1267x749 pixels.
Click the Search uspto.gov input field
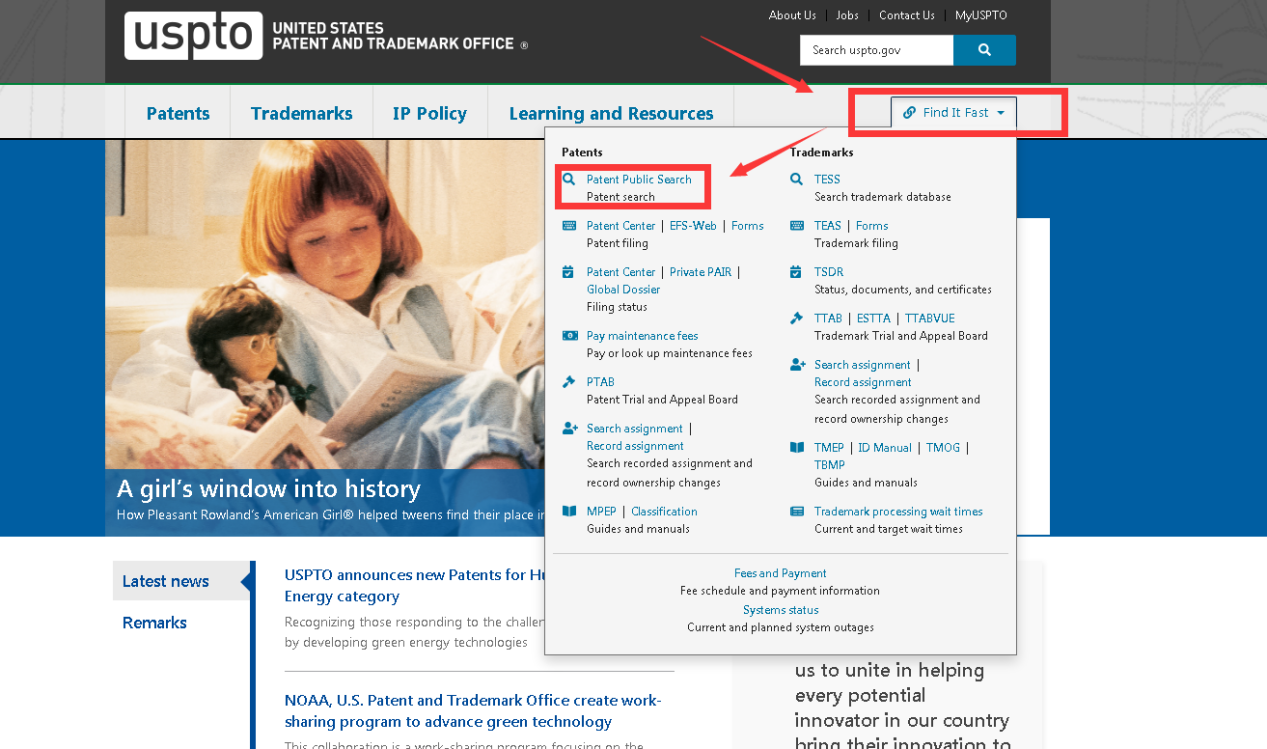876,50
